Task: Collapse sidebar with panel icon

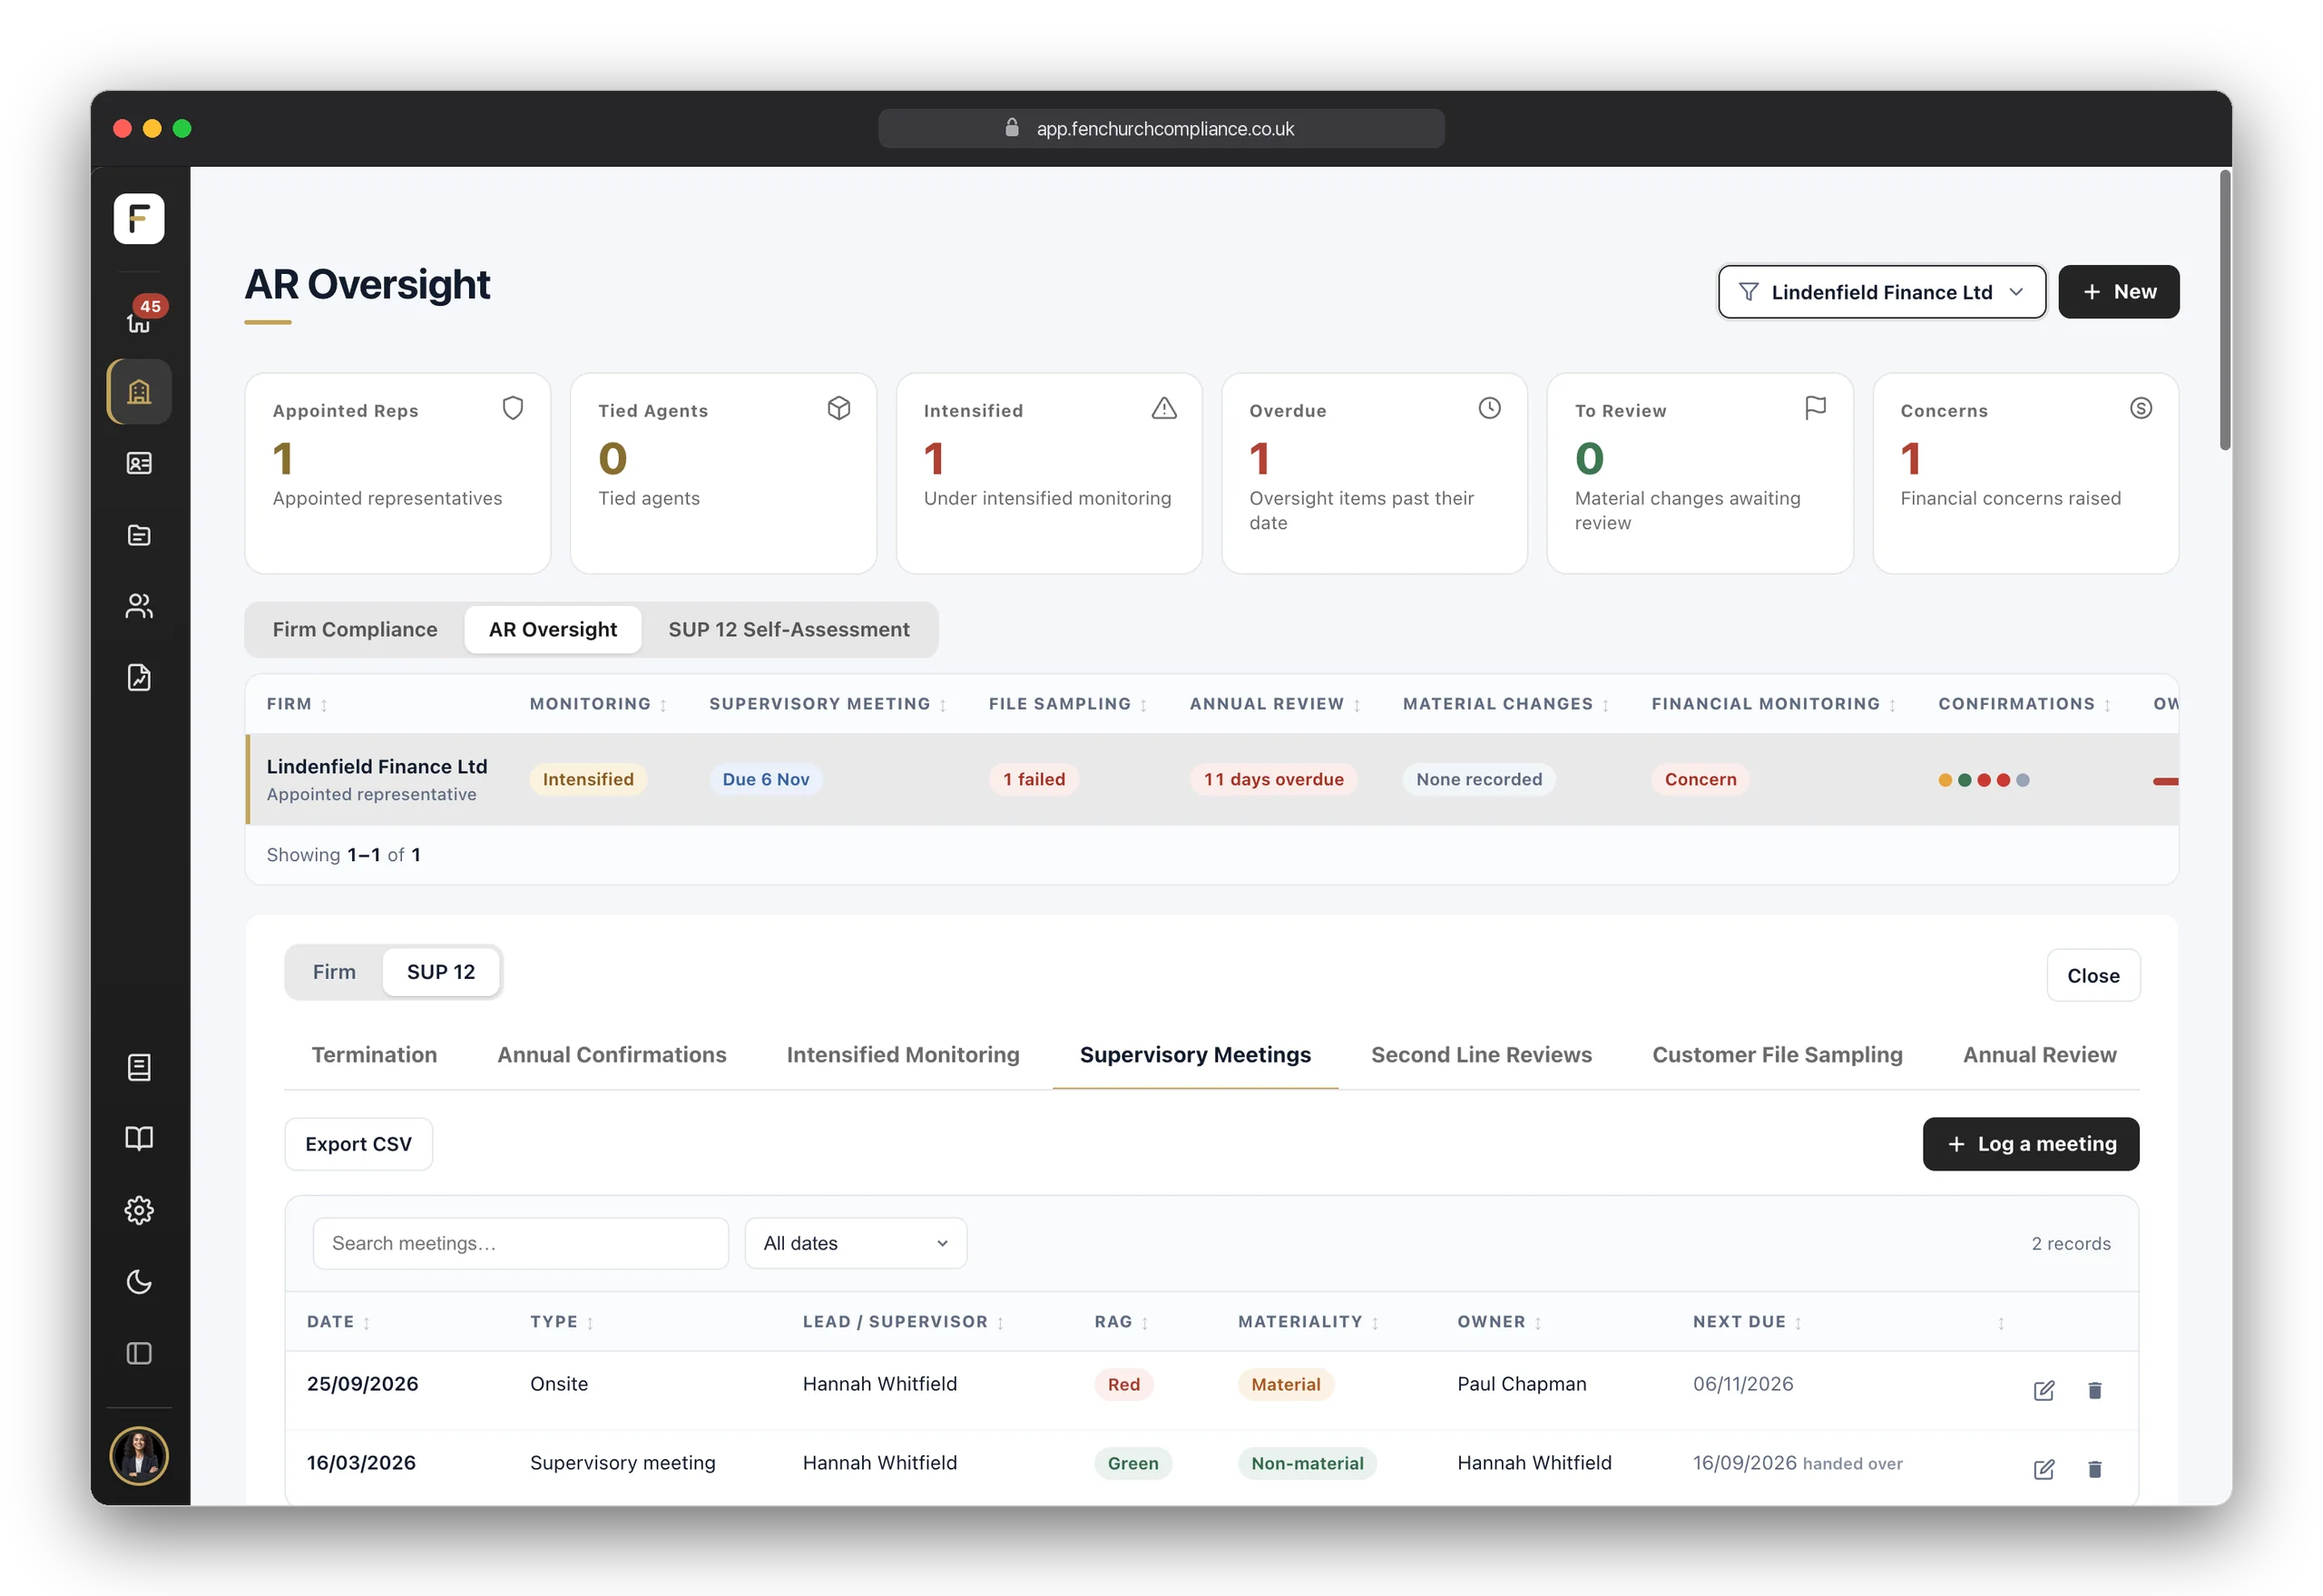Action: coord(139,1353)
